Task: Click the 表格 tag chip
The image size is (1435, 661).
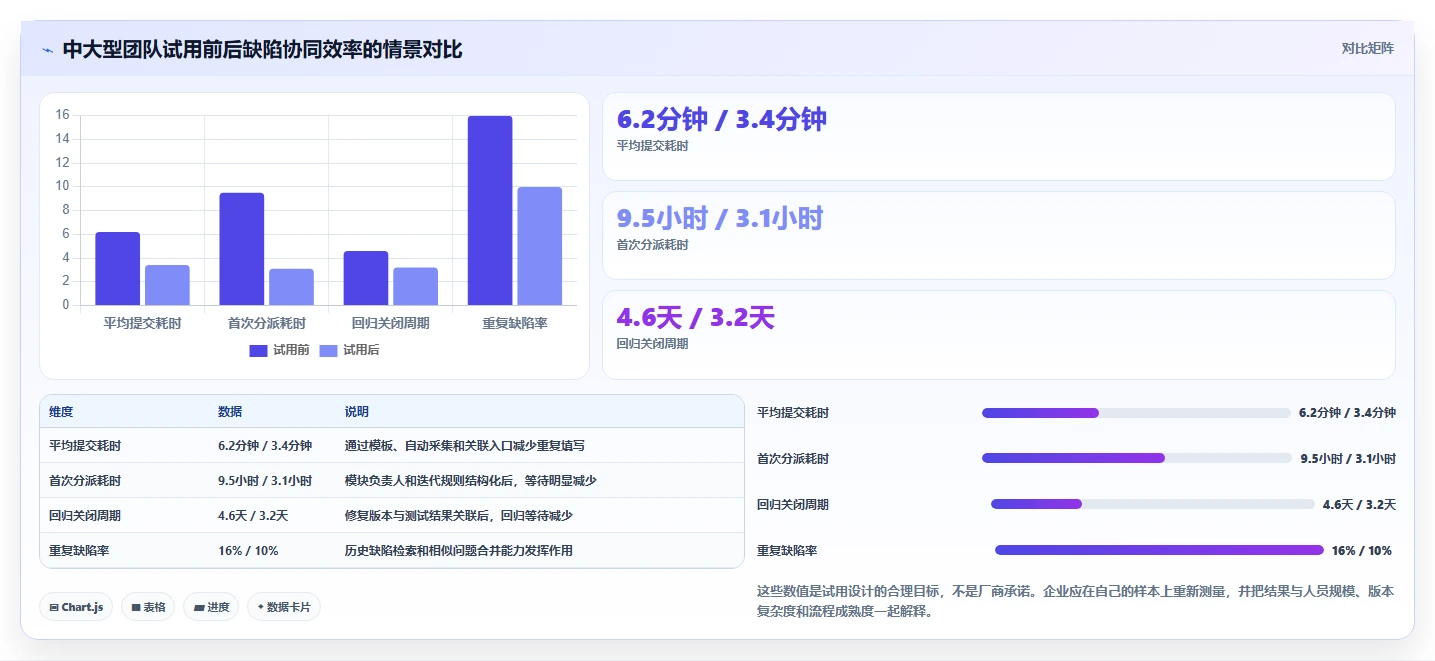Action: (148, 607)
